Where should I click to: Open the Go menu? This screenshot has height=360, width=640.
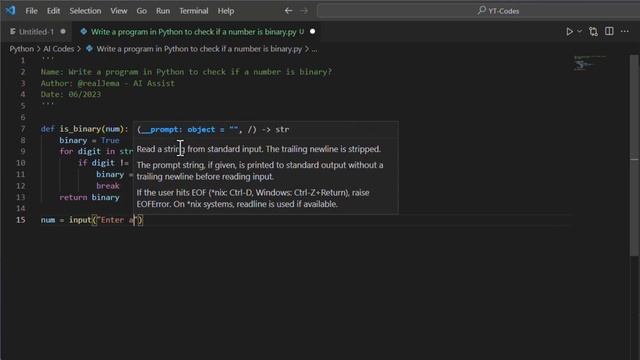click(142, 11)
